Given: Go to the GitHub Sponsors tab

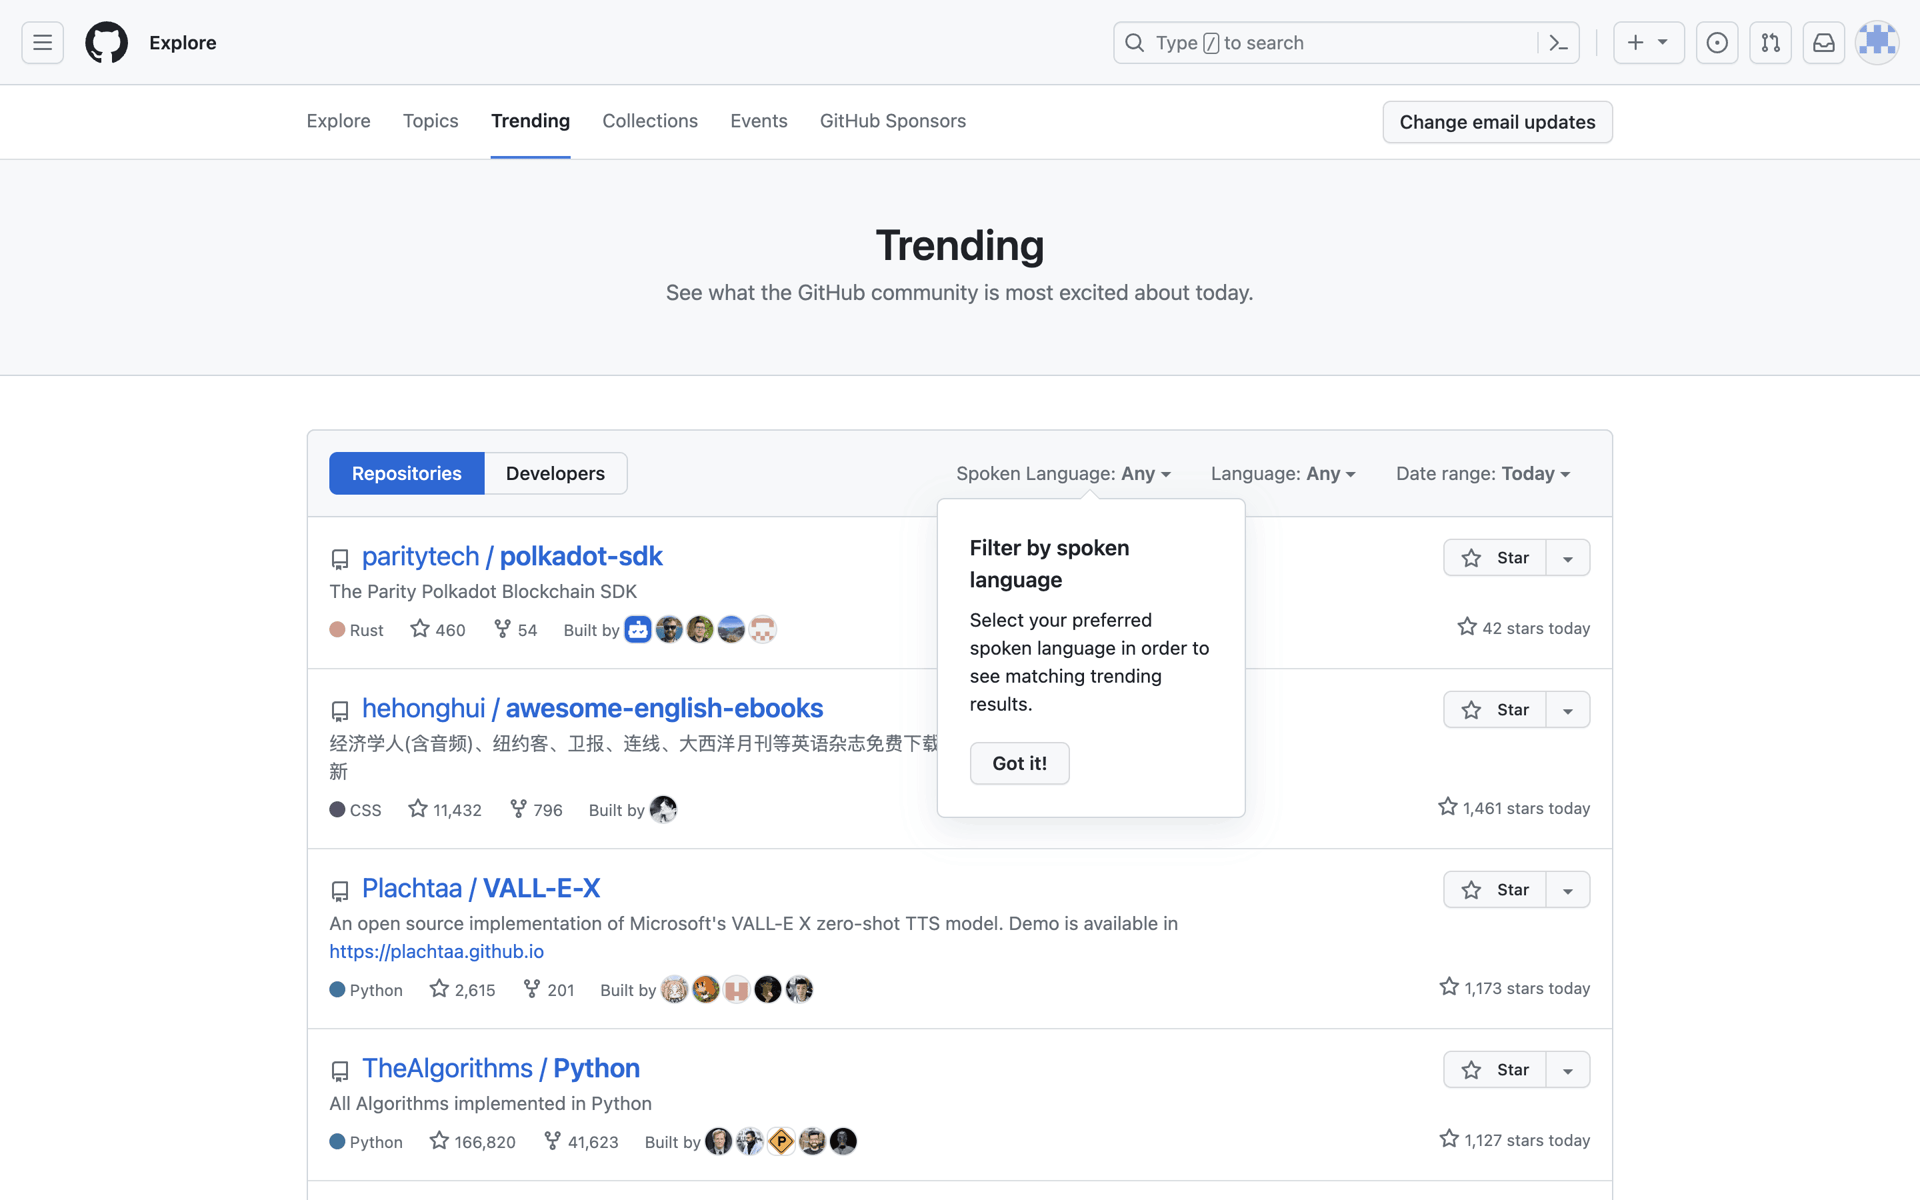Looking at the screenshot, I should click(x=893, y=121).
